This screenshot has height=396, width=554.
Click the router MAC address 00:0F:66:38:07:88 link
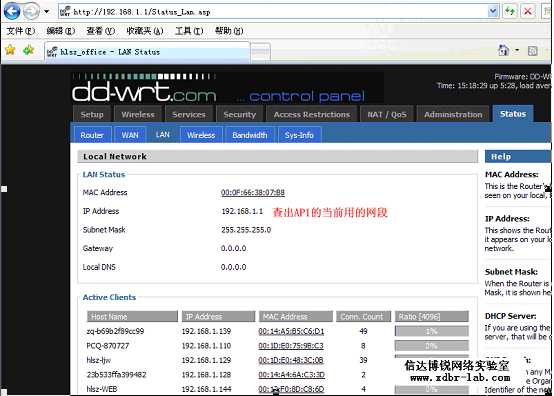click(253, 193)
